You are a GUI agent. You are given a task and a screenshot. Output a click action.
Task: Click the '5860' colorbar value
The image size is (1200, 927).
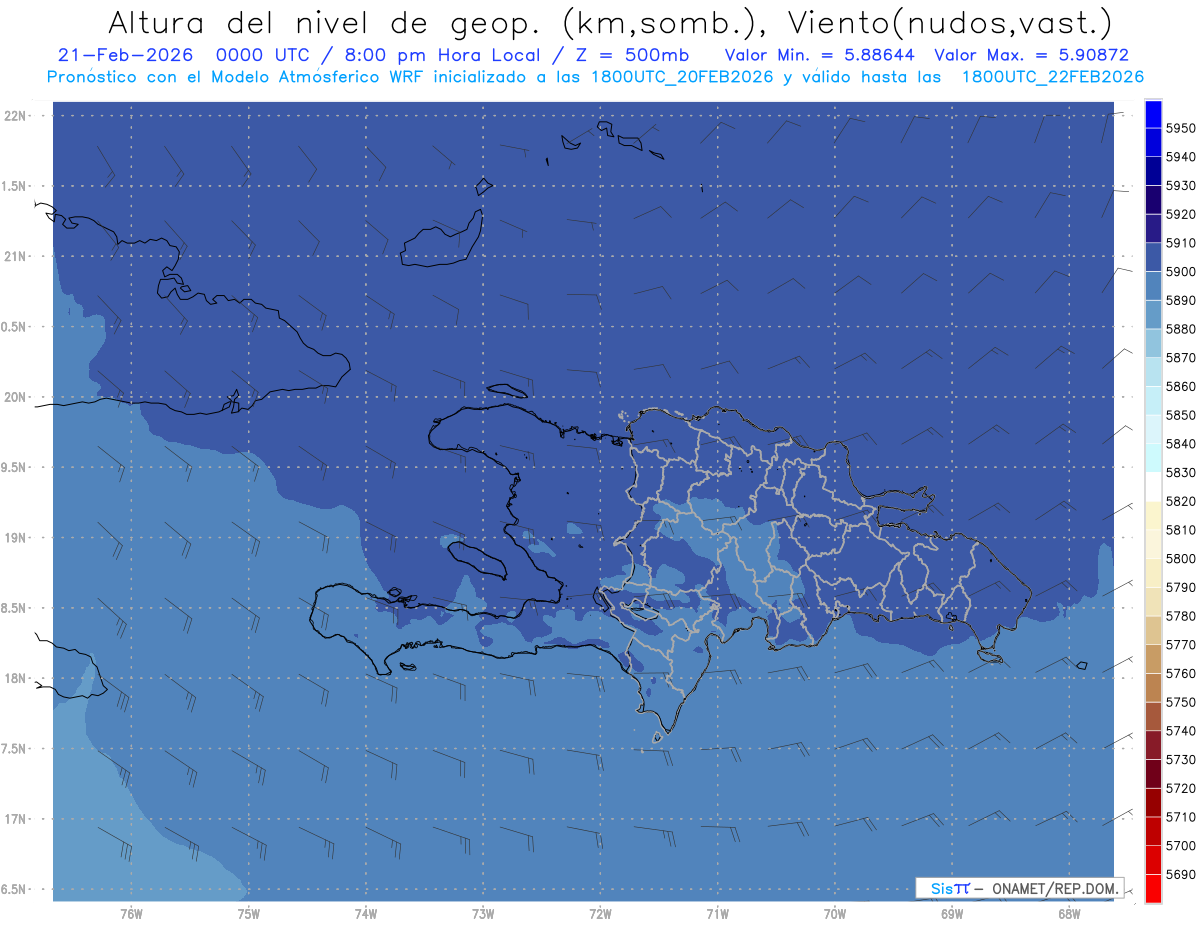tap(1181, 386)
